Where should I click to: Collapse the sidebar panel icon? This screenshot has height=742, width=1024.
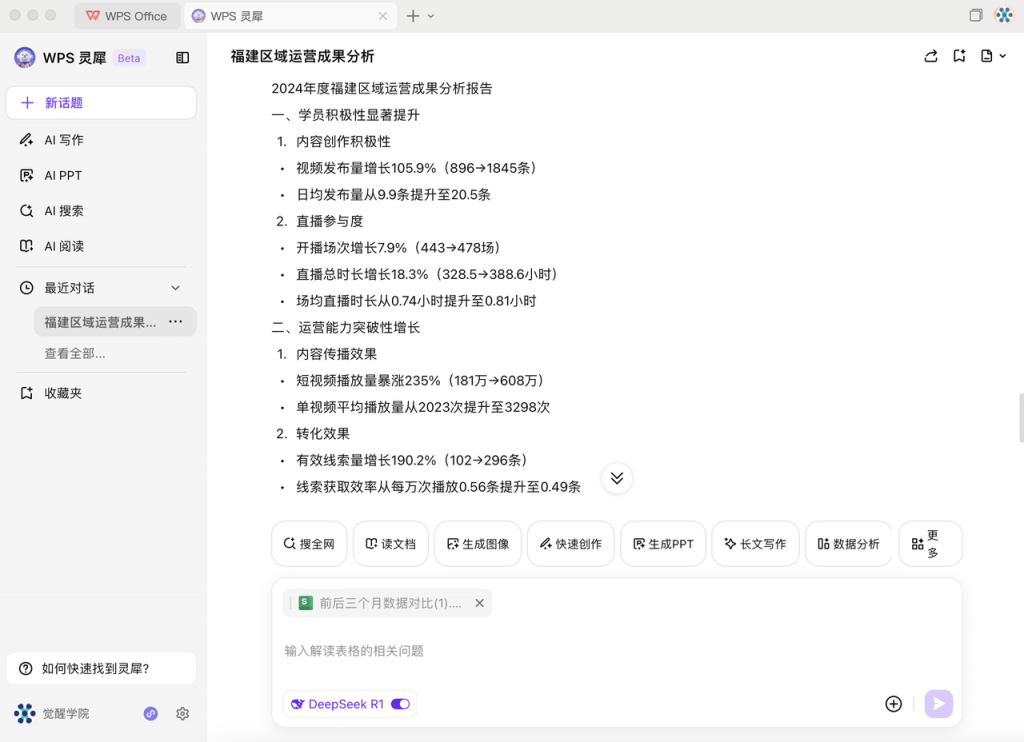[x=183, y=58]
